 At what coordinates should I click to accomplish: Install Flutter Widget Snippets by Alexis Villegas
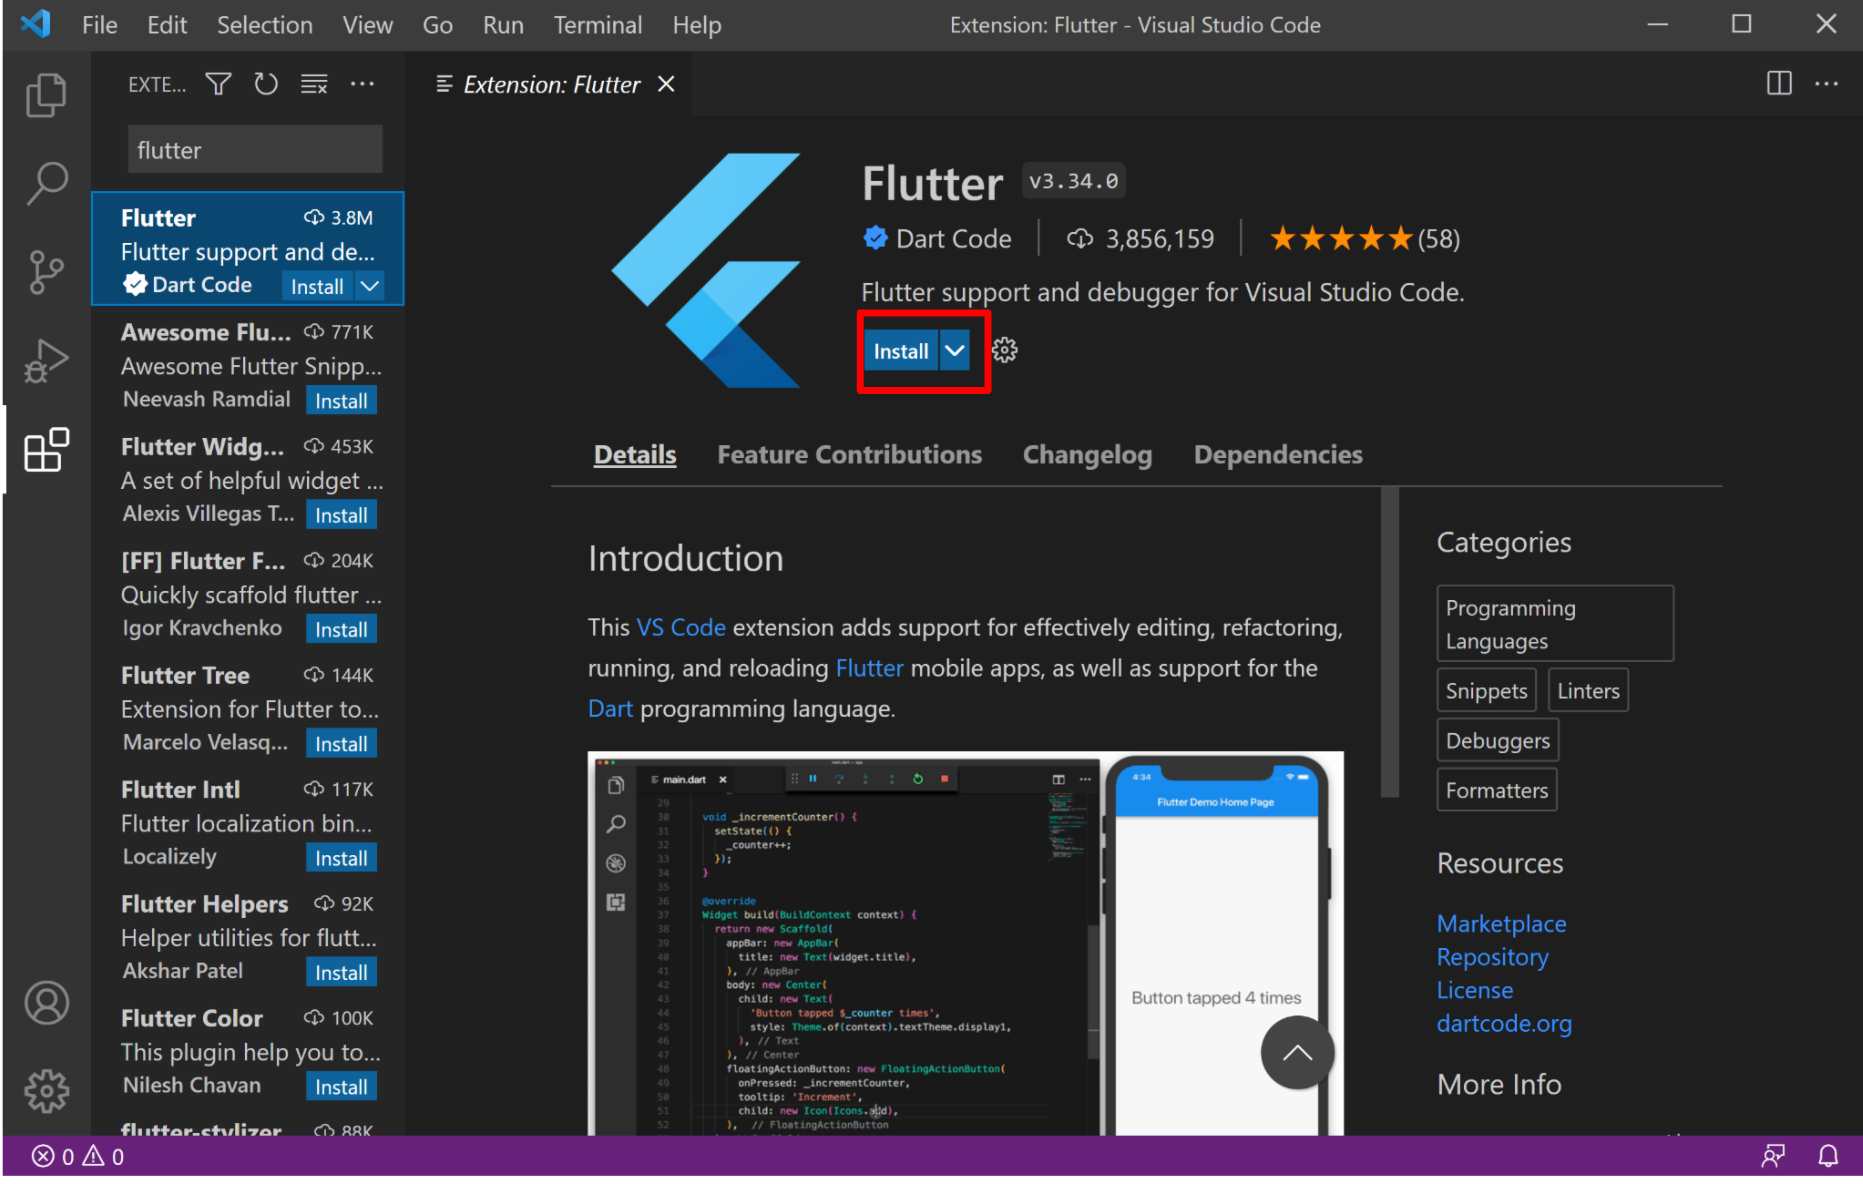coord(341,515)
